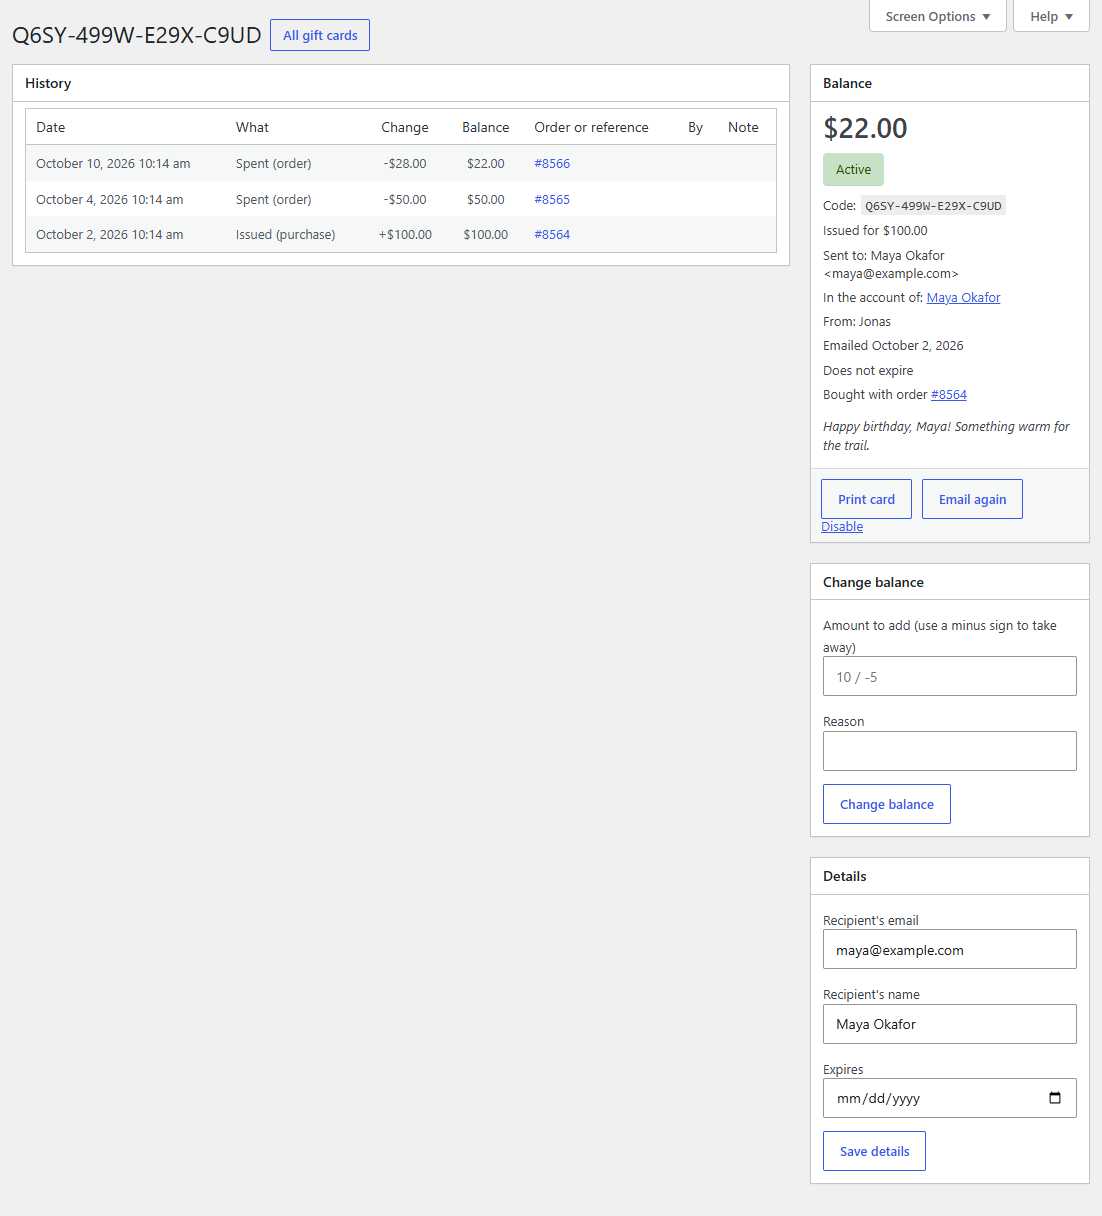Click the Order or reference column header
Image resolution: width=1102 pixels, height=1216 pixels.
[x=591, y=128]
